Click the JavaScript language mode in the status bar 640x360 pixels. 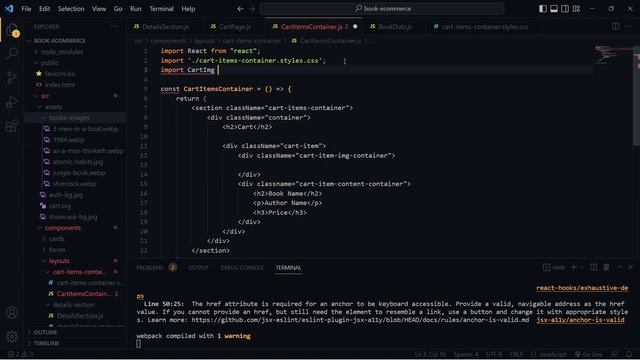point(549,354)
